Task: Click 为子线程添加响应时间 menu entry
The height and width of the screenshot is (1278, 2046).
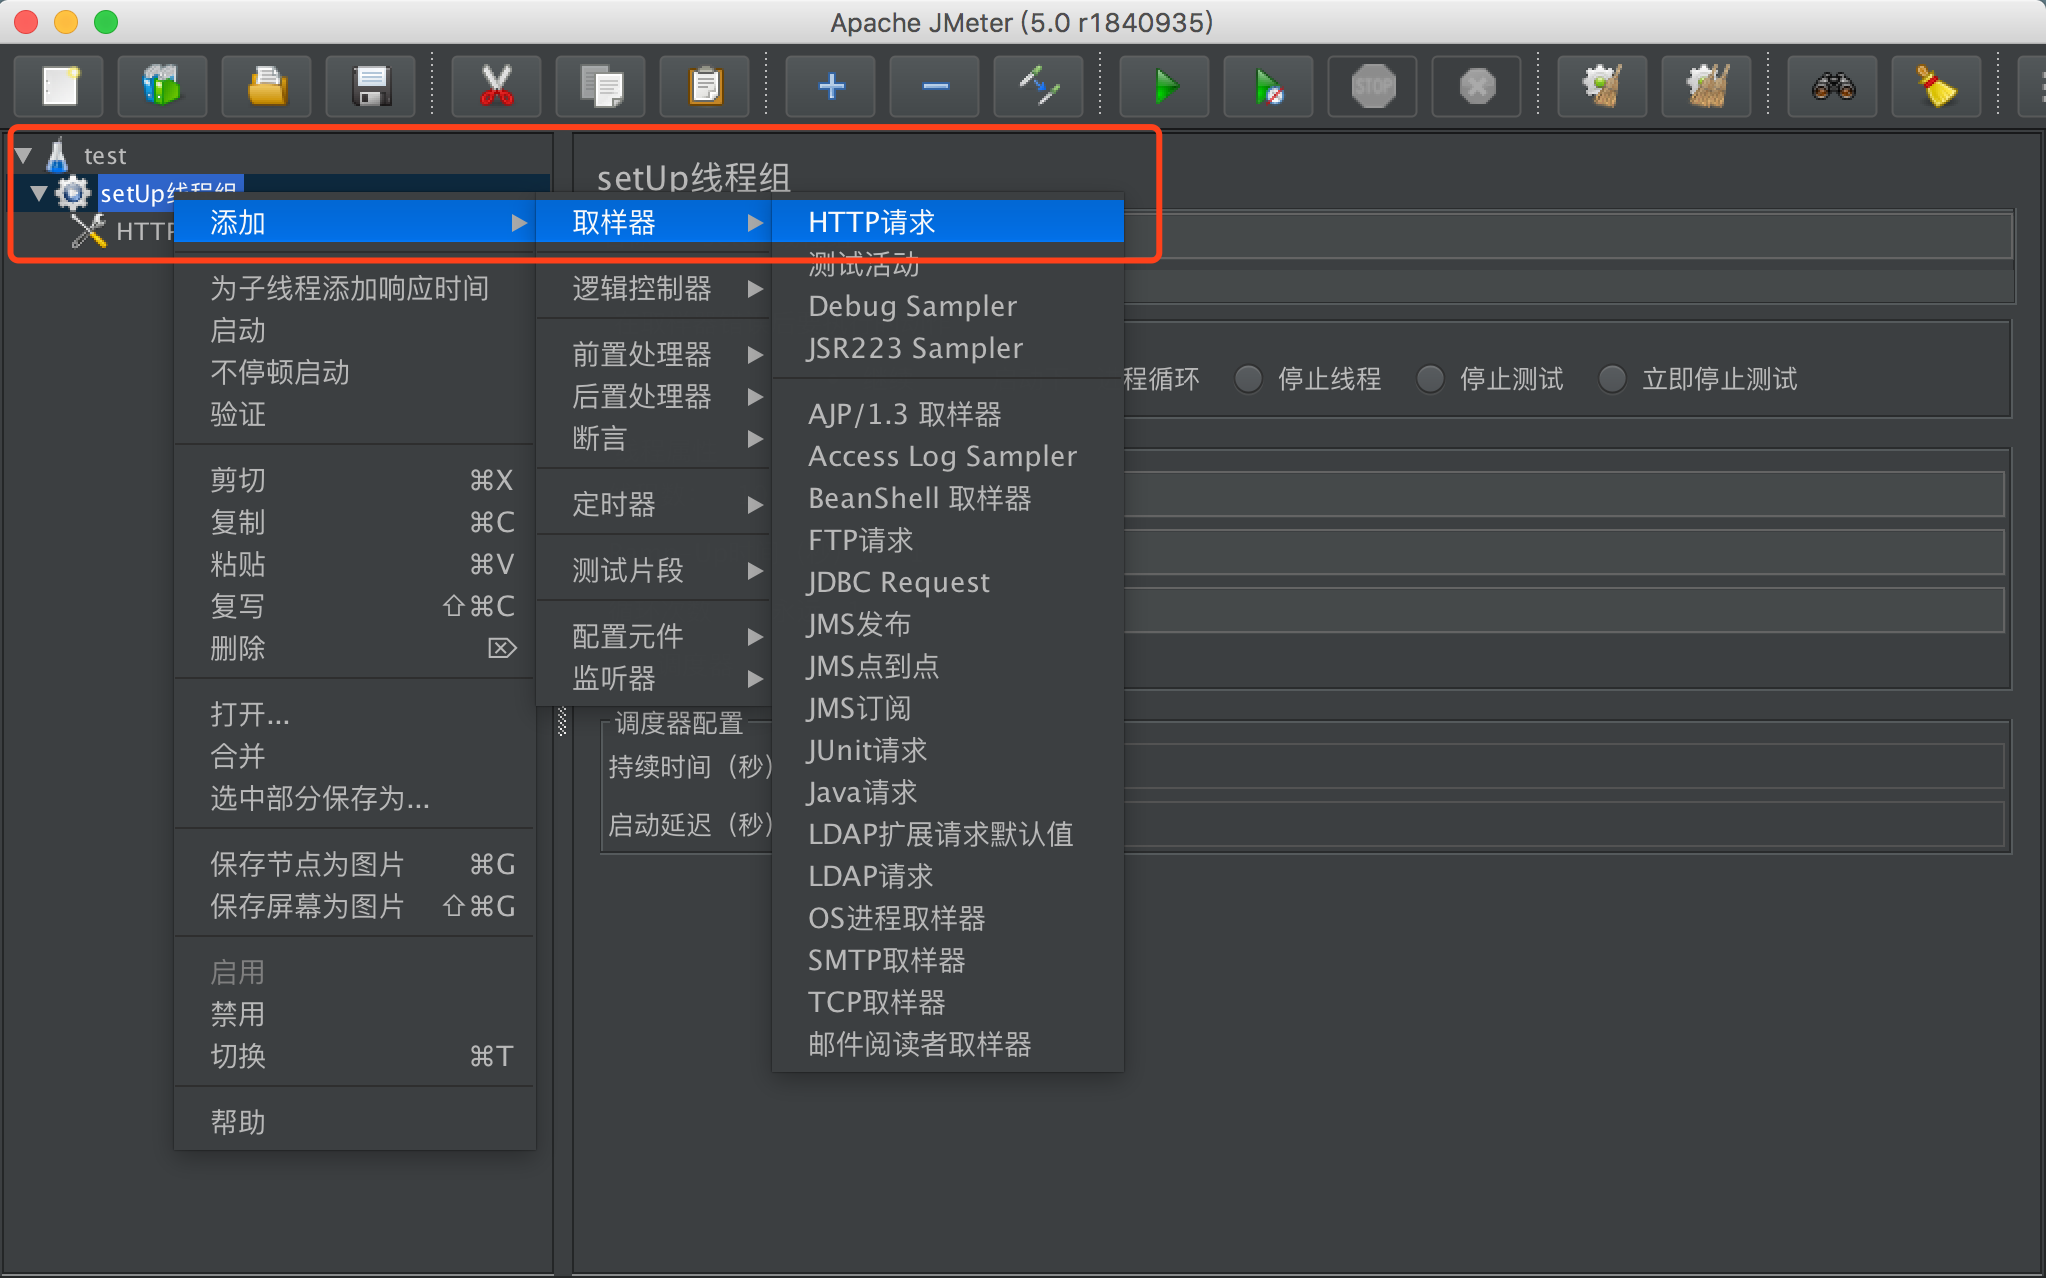Action: pos(355,289)
